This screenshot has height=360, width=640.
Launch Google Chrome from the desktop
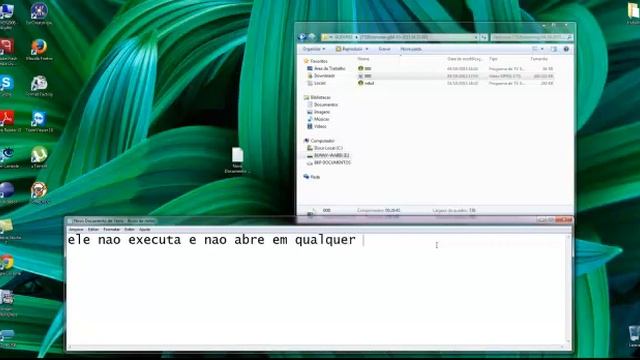pos(7,264)
